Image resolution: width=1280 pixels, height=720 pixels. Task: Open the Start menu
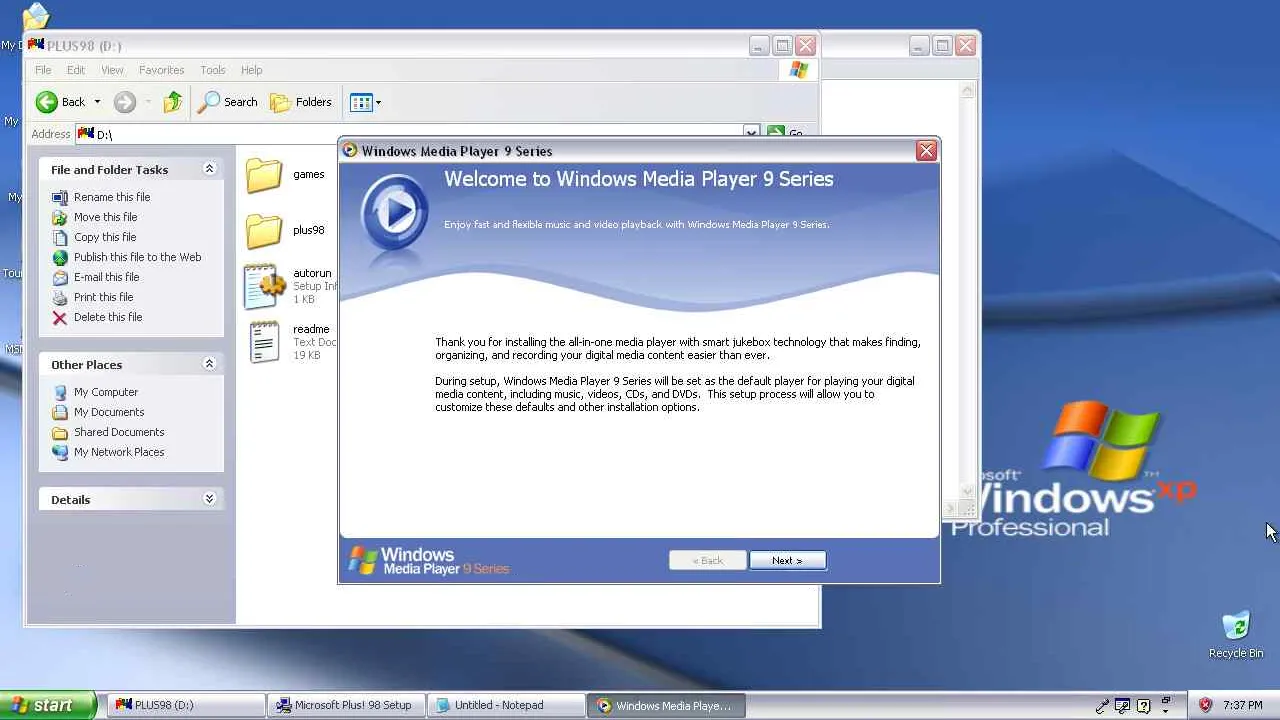(x=49, y=705)
